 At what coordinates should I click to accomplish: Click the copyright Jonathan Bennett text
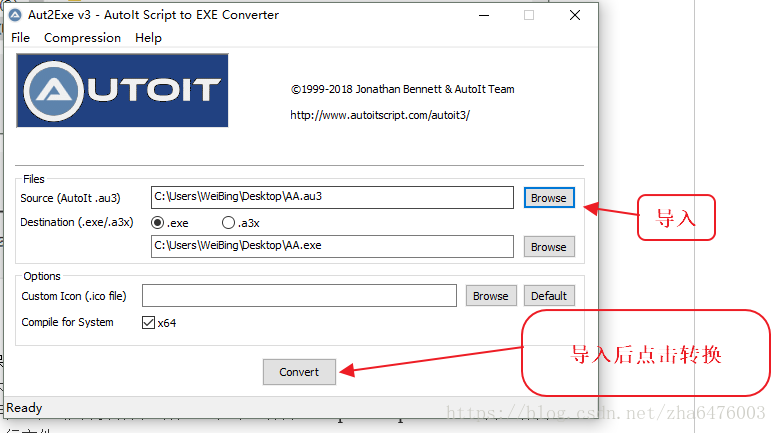(x=402, y=89)
